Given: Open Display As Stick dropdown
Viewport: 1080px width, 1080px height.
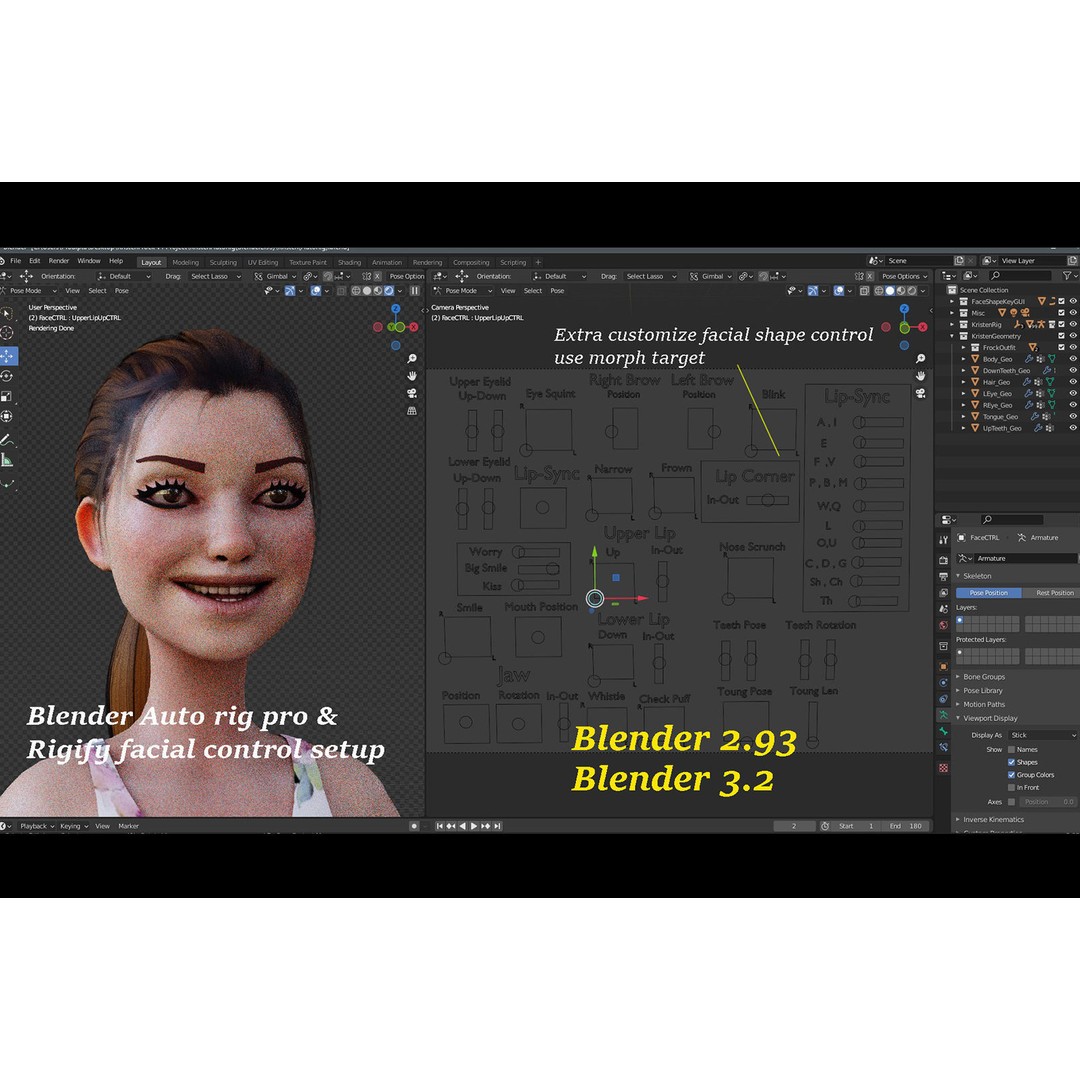Looking at the screenshot, I should coord(1042,735).
